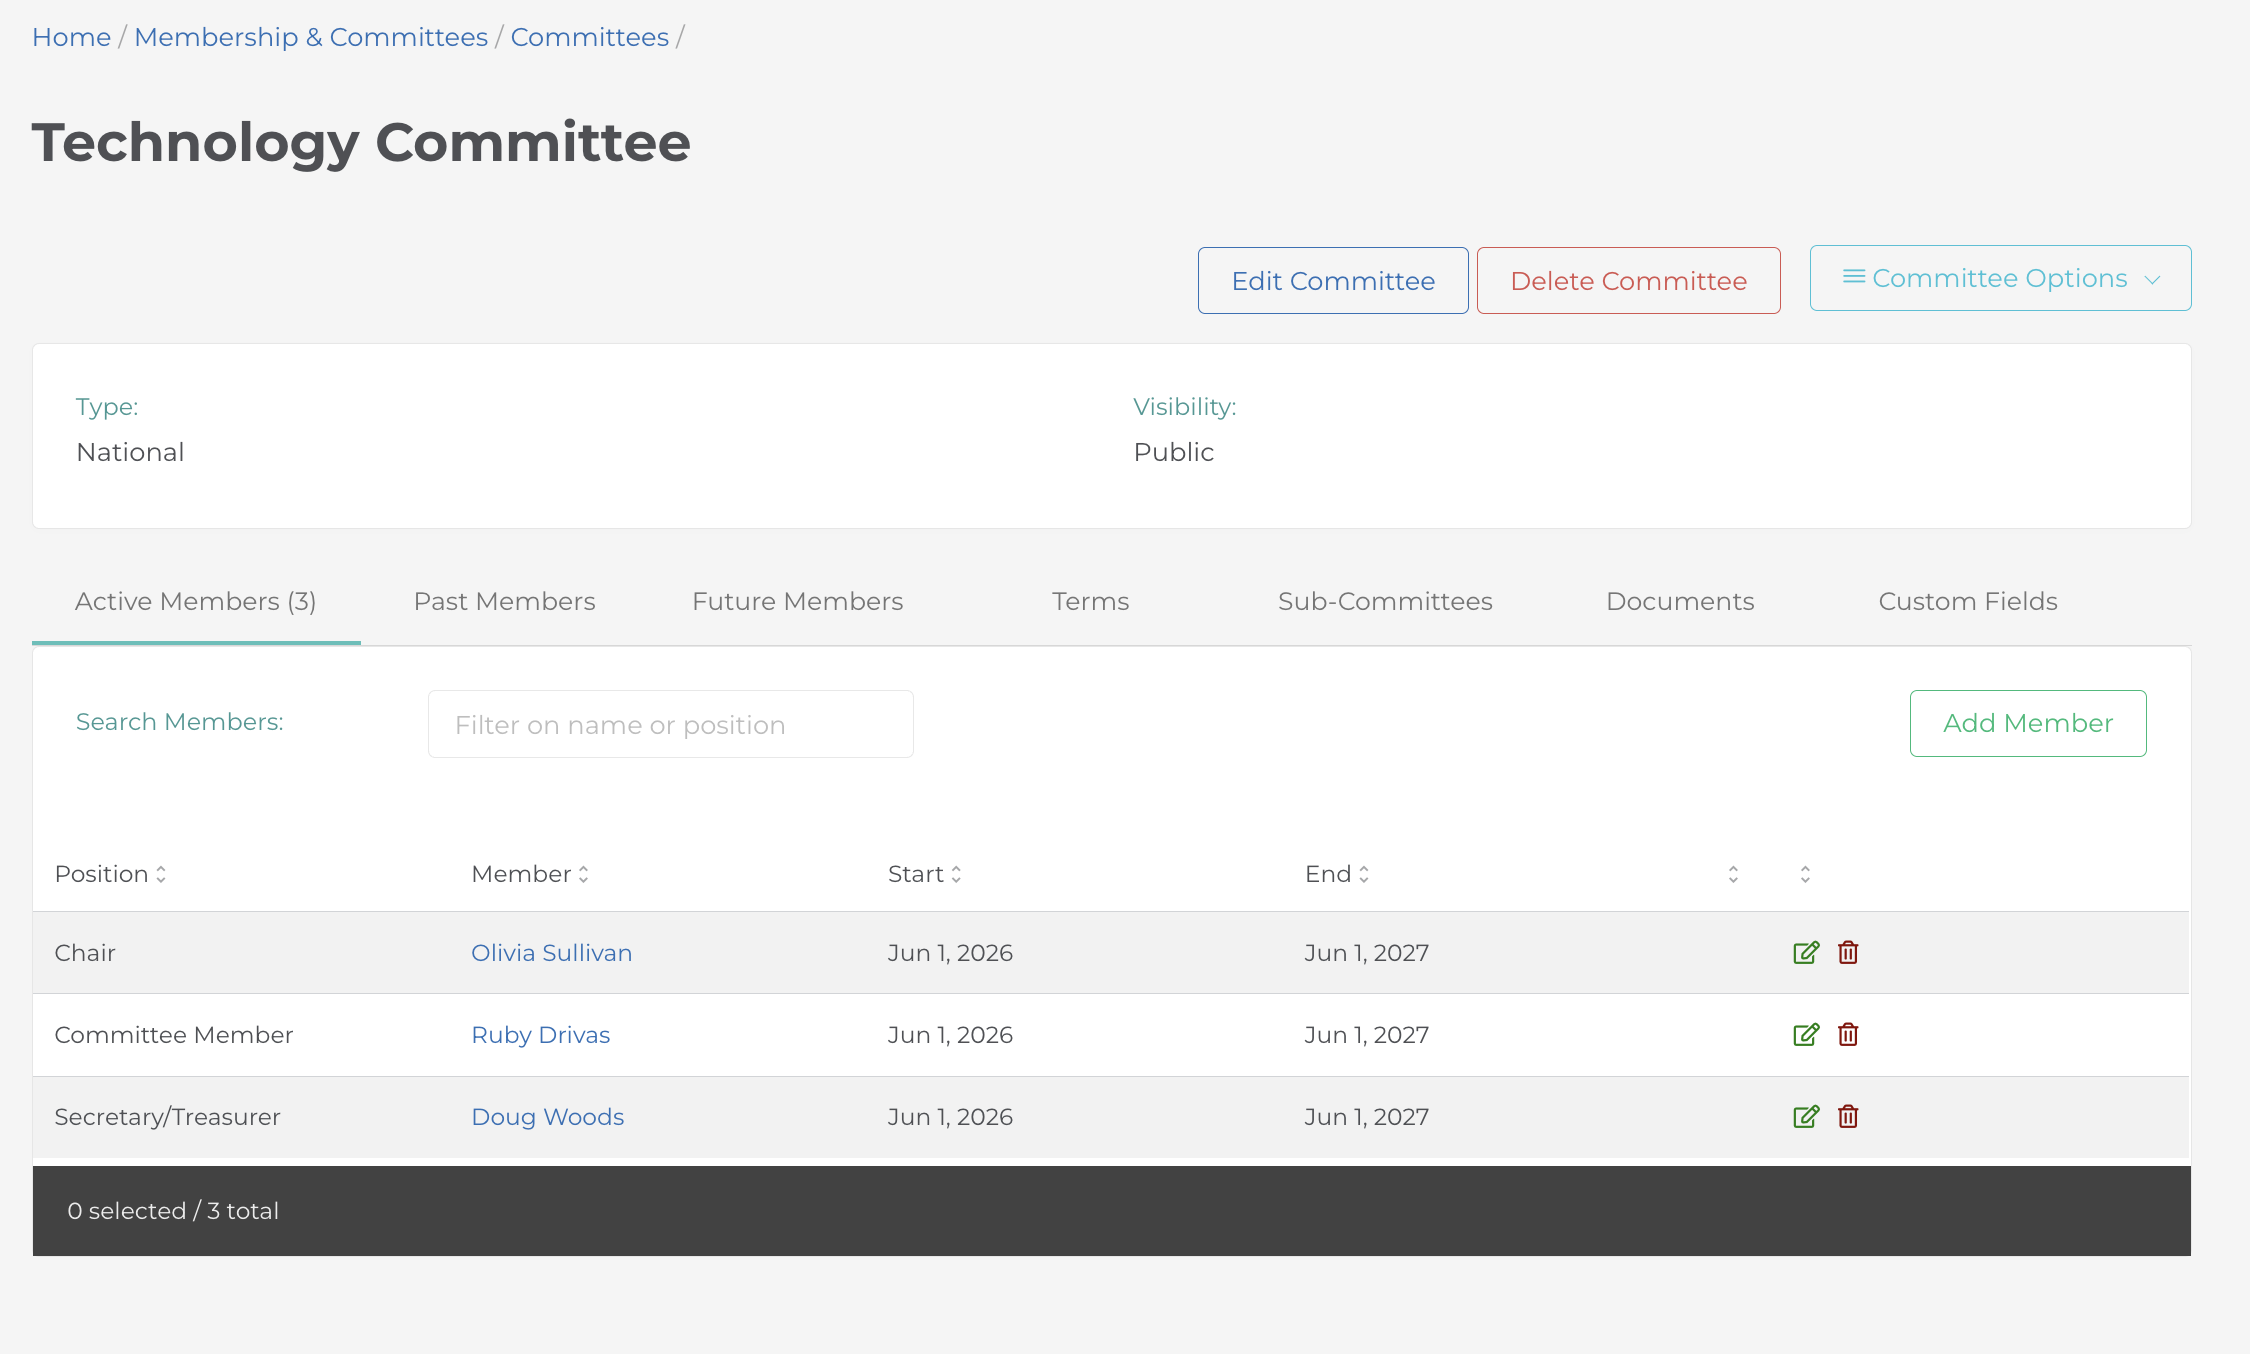Click the Public visibility value
2250x1354 pixels.
point(1173,452)
